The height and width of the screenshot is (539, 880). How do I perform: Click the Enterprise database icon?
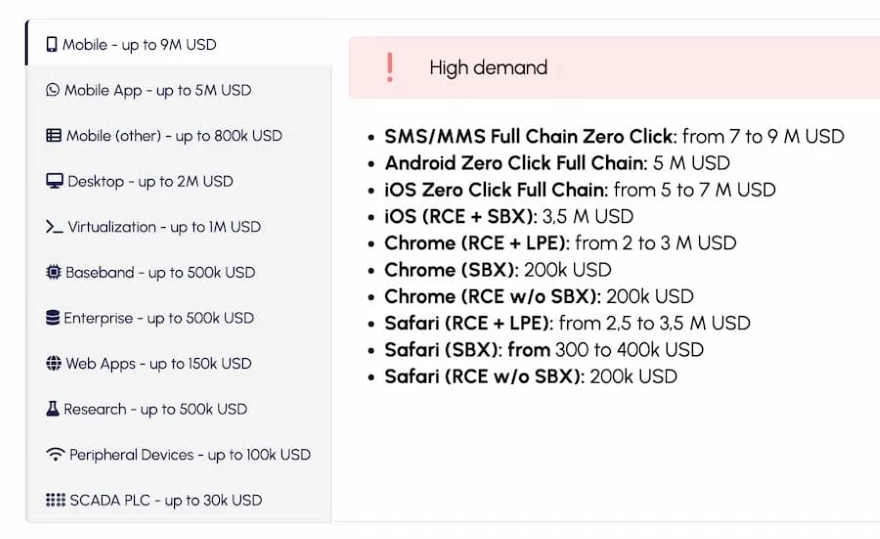pos(53,318)
